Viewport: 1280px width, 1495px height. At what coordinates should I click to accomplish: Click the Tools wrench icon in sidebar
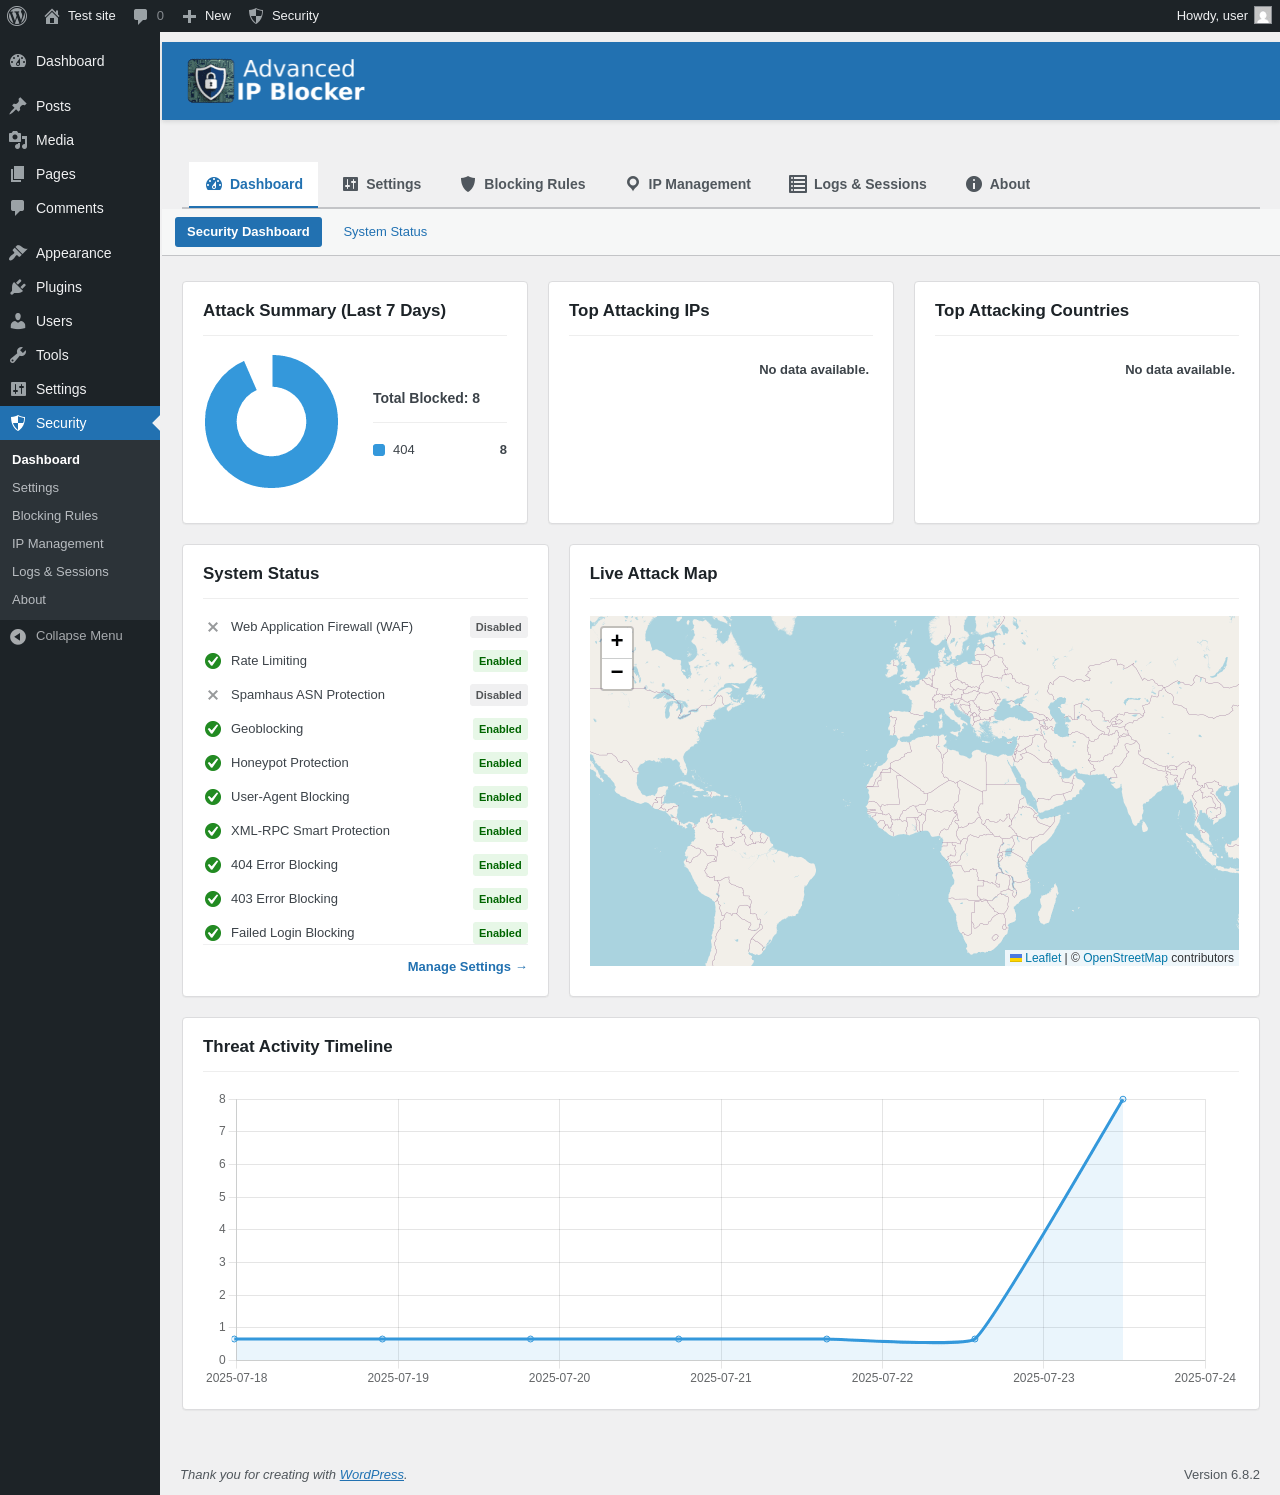[18, 355]
